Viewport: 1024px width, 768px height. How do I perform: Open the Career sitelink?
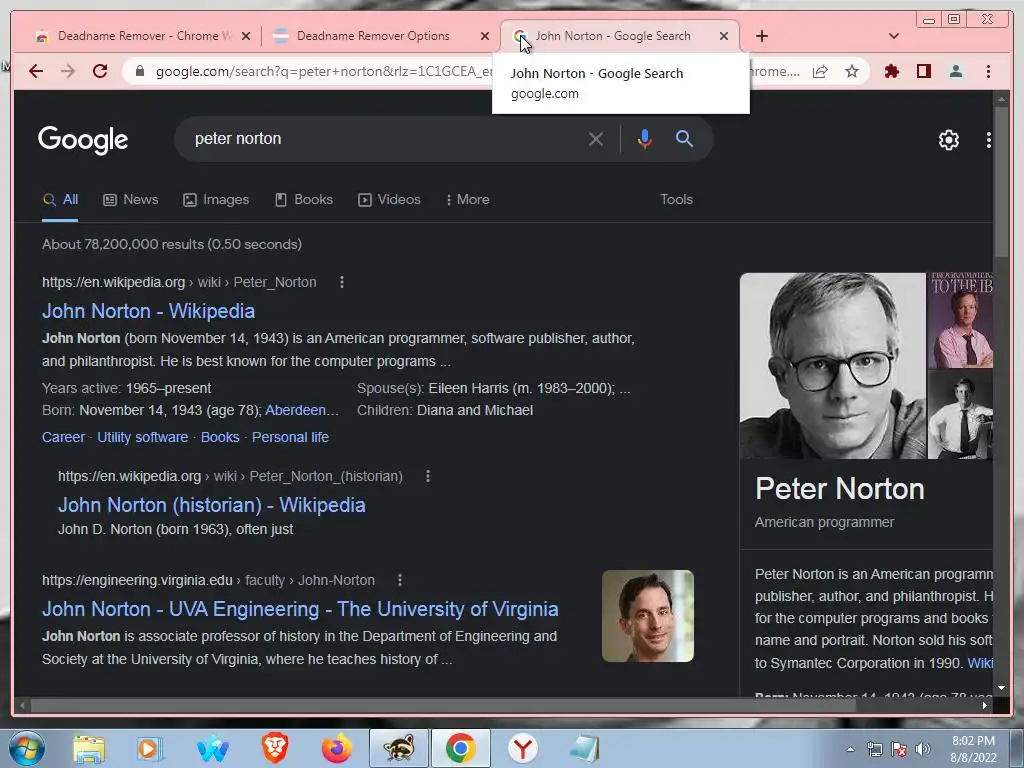click(63, 437)
